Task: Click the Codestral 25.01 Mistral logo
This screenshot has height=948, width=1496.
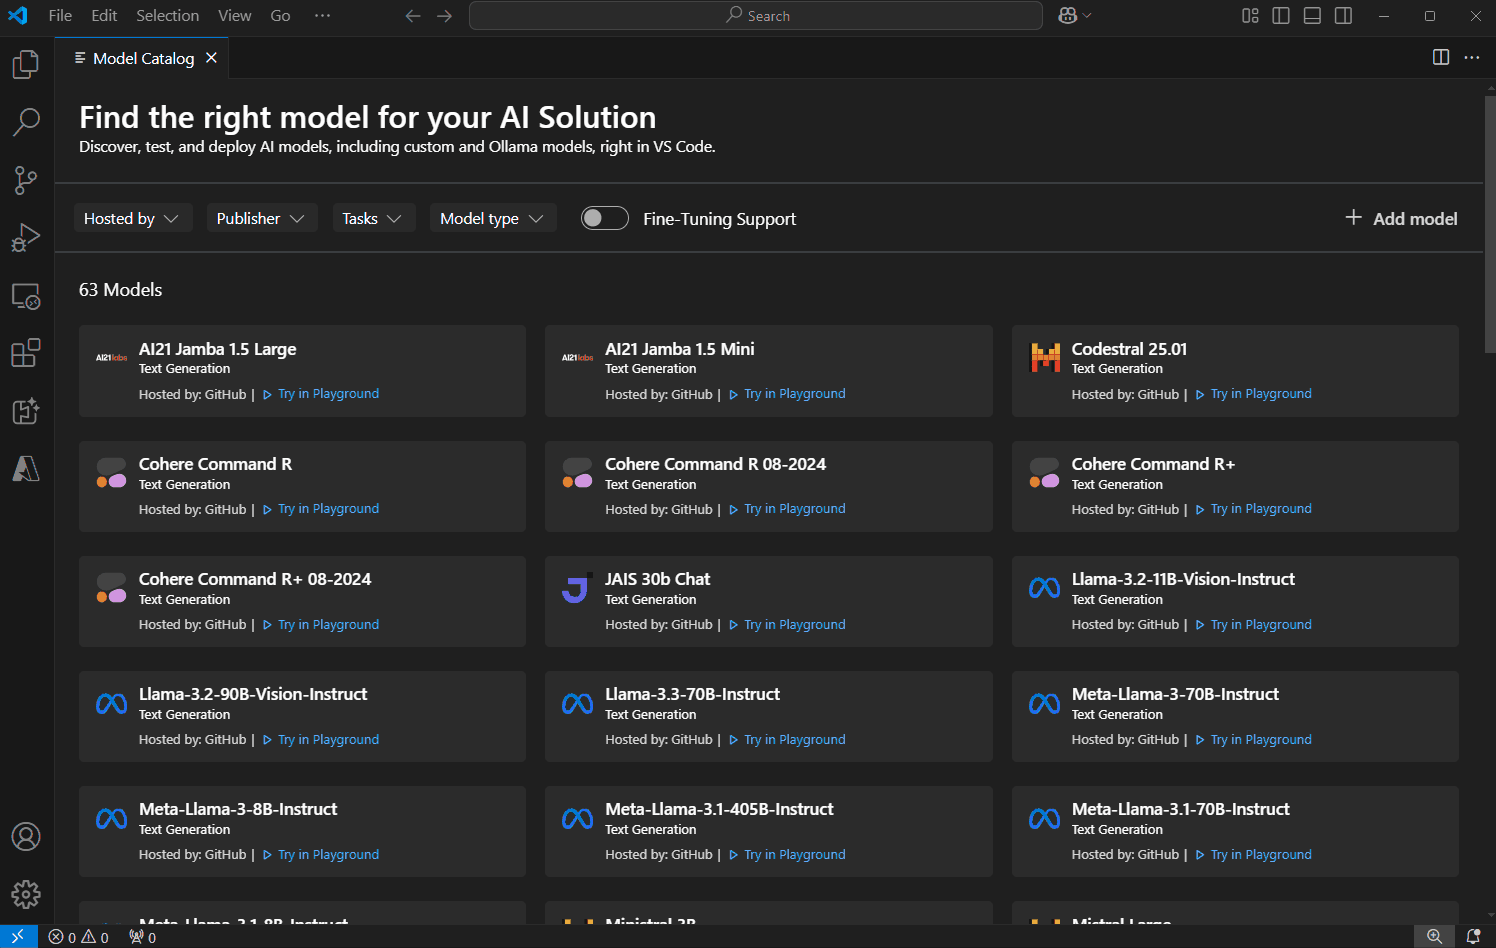Action: click(1045, 357)
